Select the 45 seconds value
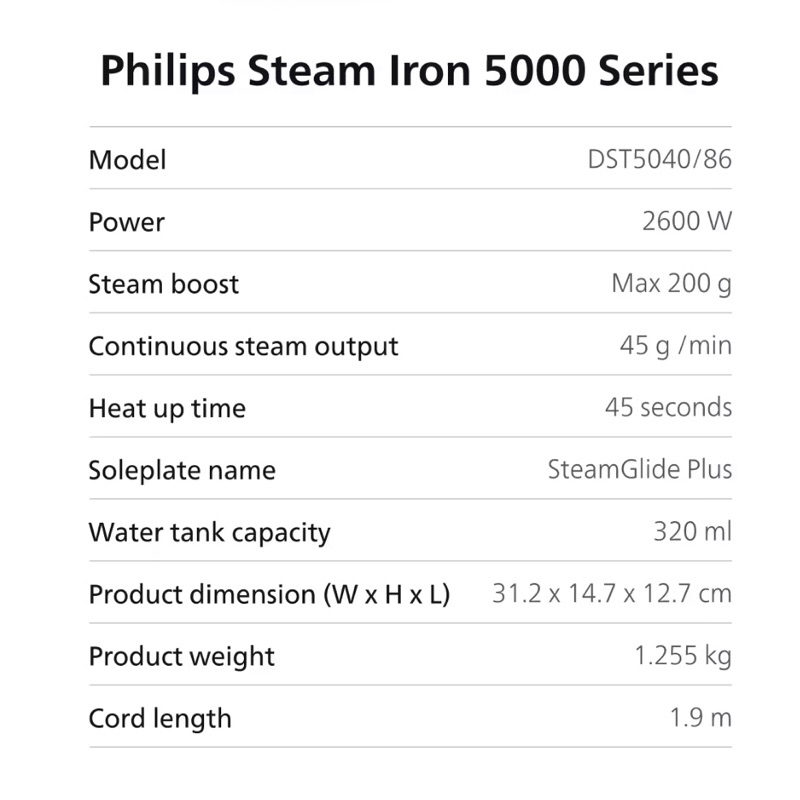The height and width of the screenshot is (800, 800). tap(668, 408)
